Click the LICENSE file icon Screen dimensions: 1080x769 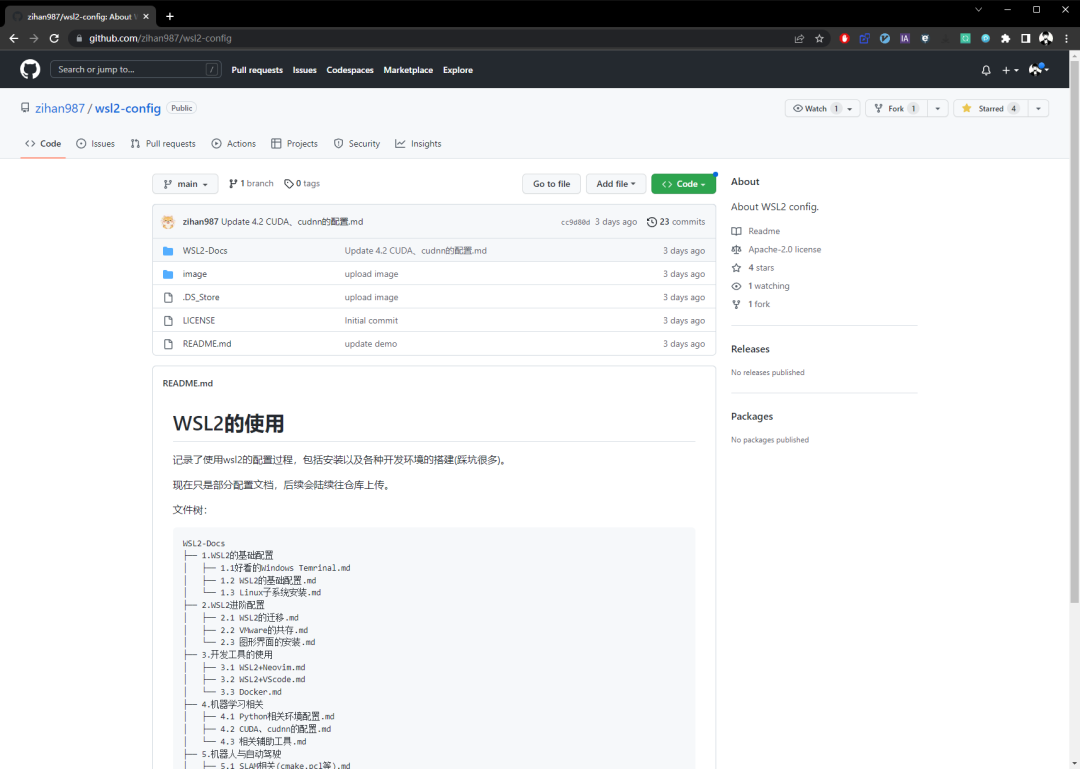[x=168, y=321]
